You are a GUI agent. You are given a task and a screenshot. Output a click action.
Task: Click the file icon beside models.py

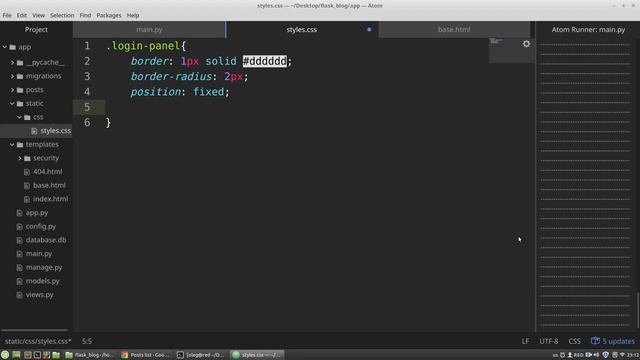click(19, 281)
